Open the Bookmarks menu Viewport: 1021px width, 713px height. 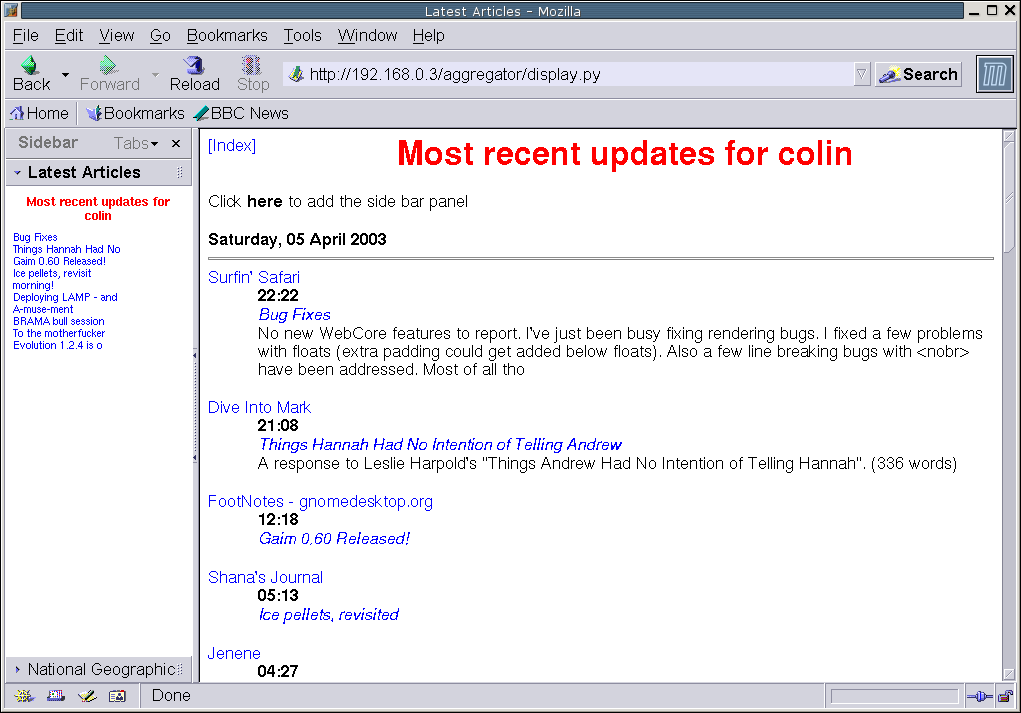[x=227, y=35]
